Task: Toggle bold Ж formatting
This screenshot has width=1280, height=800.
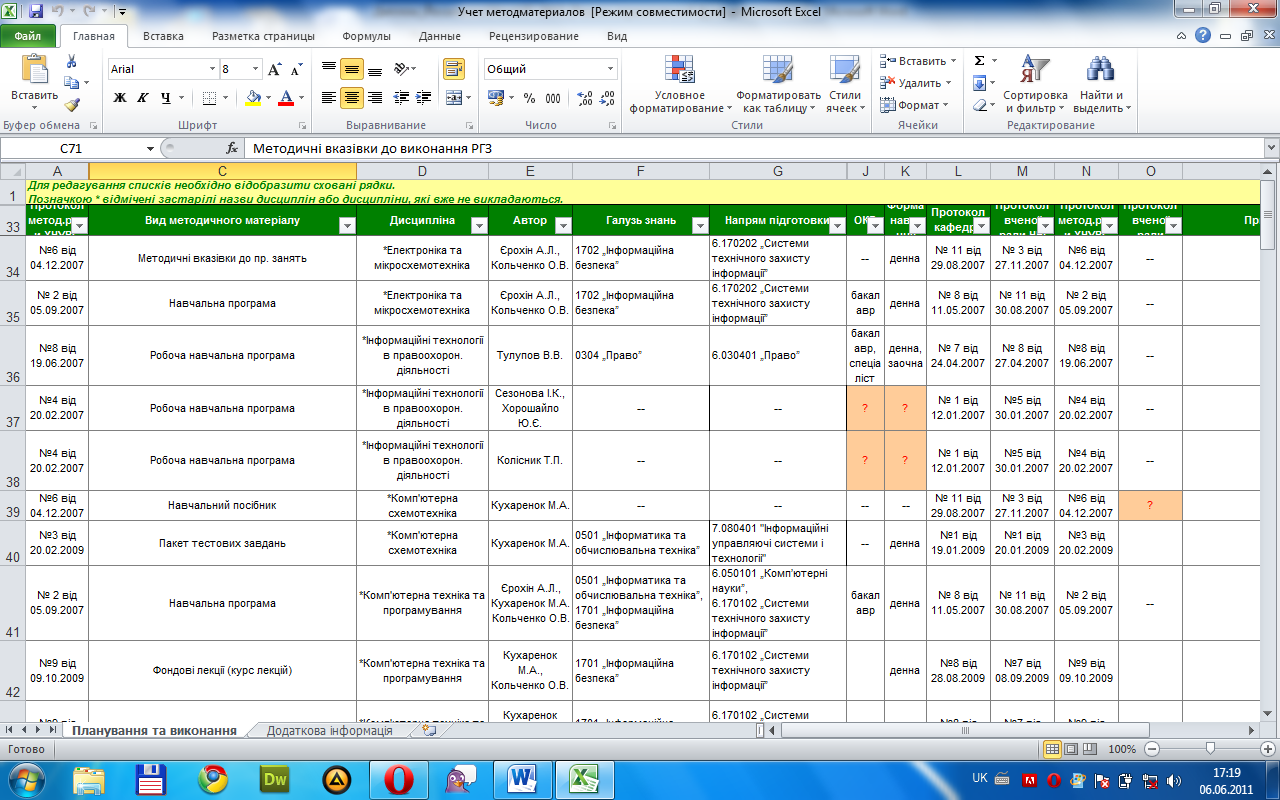Action: tap(120, 98)
